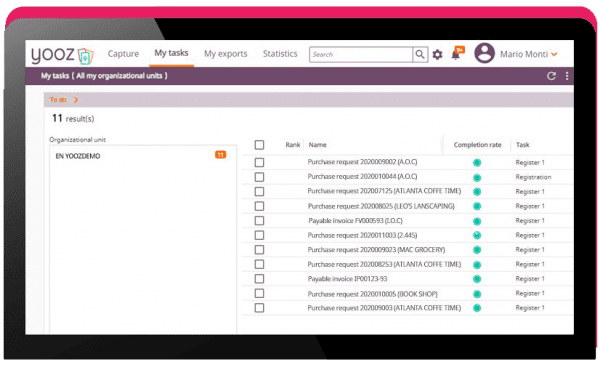The width and height of the screenshot is (600, 367).
Task: Select EN YOOZDEMO organizational unit
Action: (78, 156)
